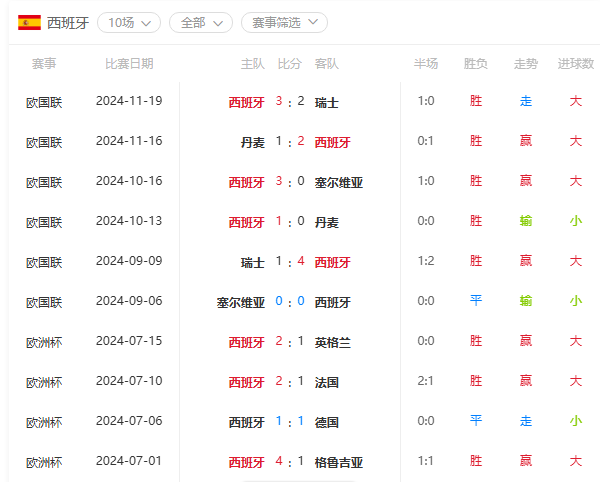Click 大 goals mark in the 2024-11-19 row
Viewport: 600px width, 482px height.
tap(576, 101)
